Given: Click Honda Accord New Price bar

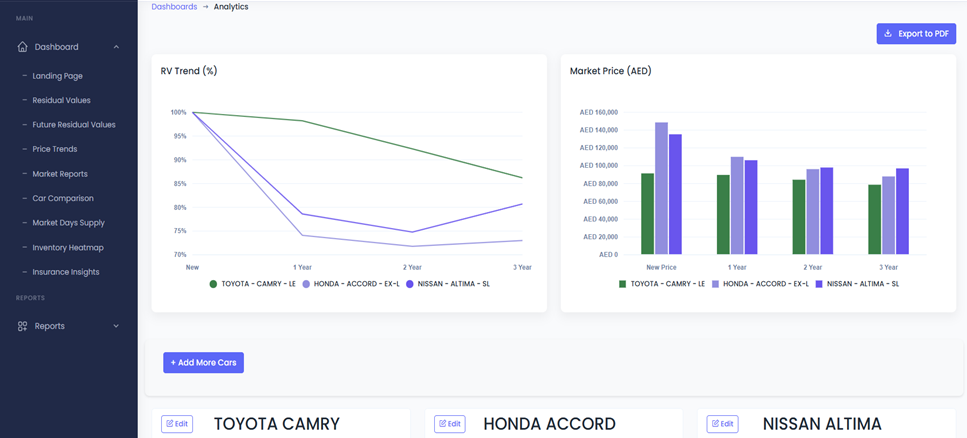Looking at the screenshot, I should (x=661, y=188).
